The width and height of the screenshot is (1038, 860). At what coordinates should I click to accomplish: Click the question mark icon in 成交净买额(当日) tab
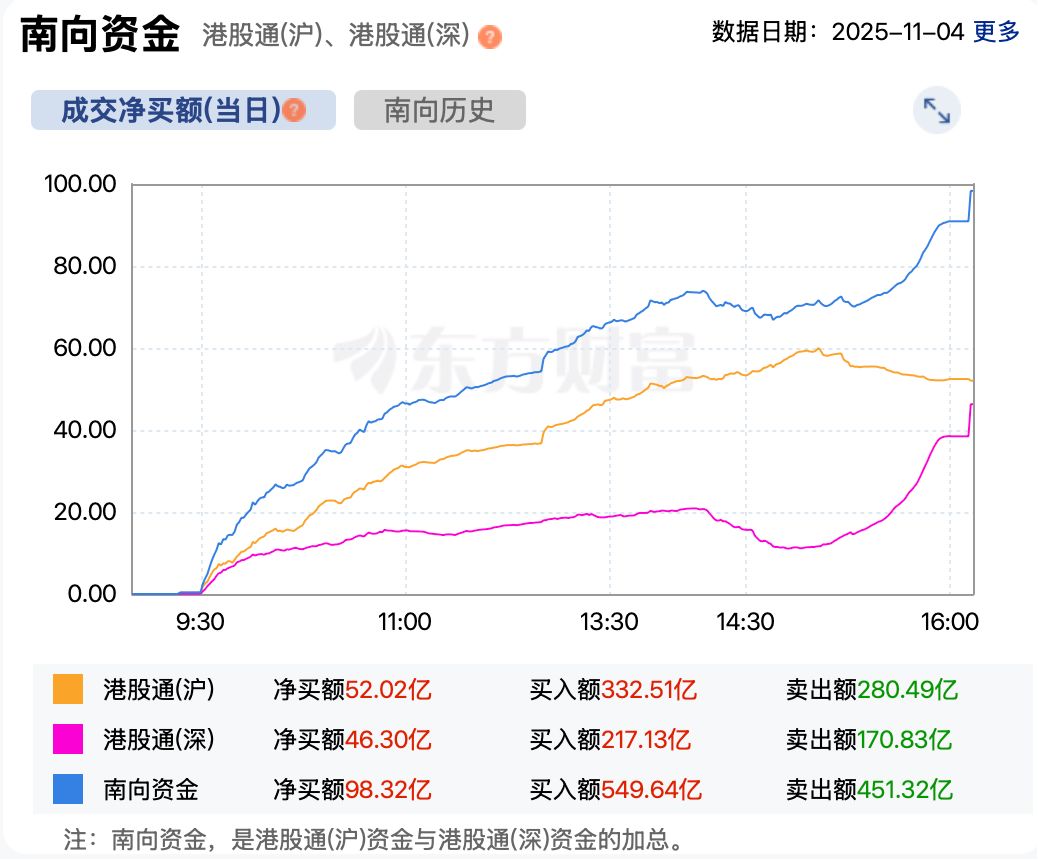click(294, 110)
